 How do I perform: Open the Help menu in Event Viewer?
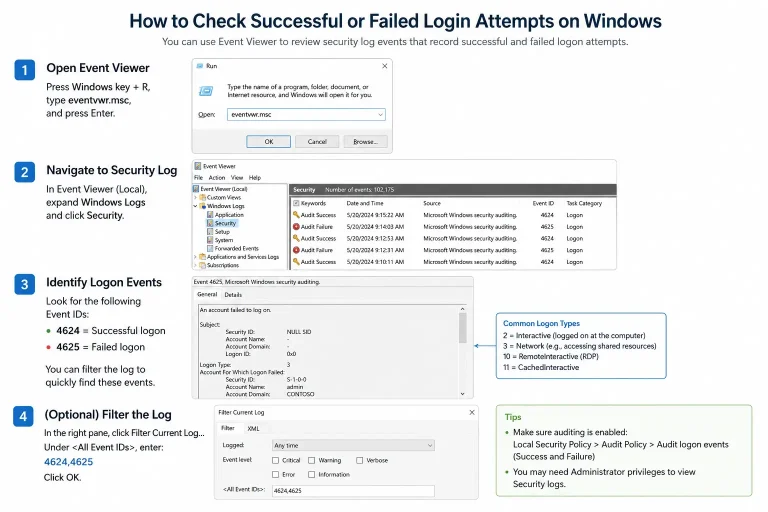255,177
